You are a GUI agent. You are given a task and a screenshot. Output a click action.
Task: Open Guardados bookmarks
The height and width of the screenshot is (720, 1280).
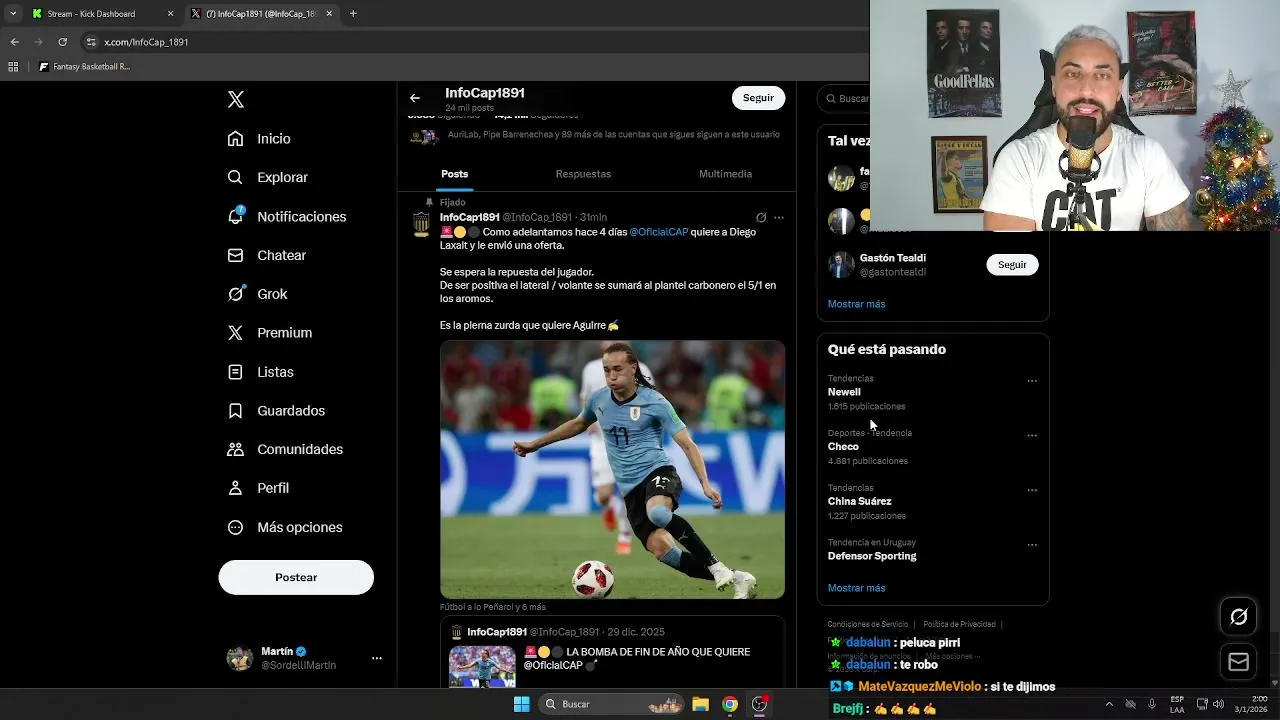tap(276, 411)
